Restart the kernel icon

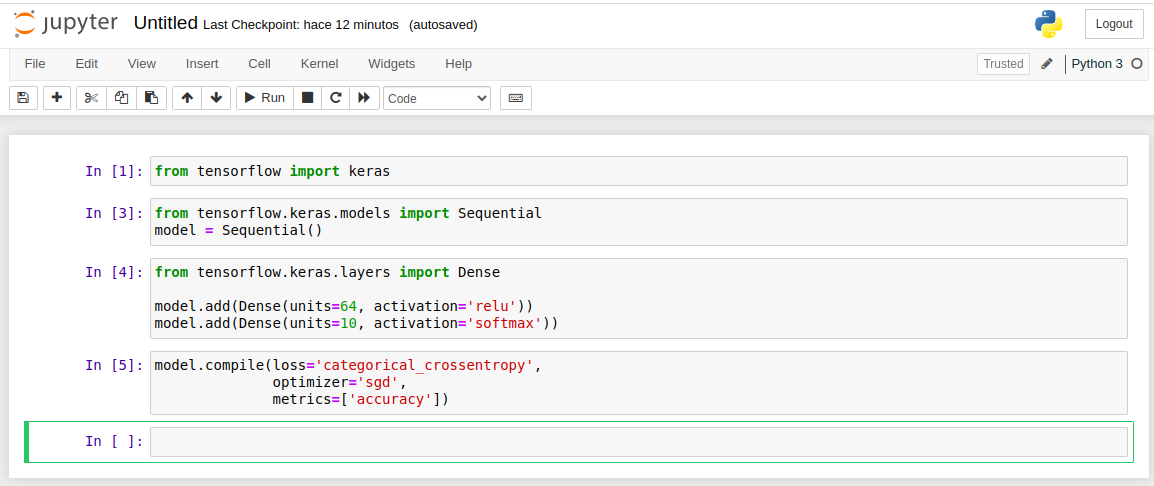tap(336, 98)
